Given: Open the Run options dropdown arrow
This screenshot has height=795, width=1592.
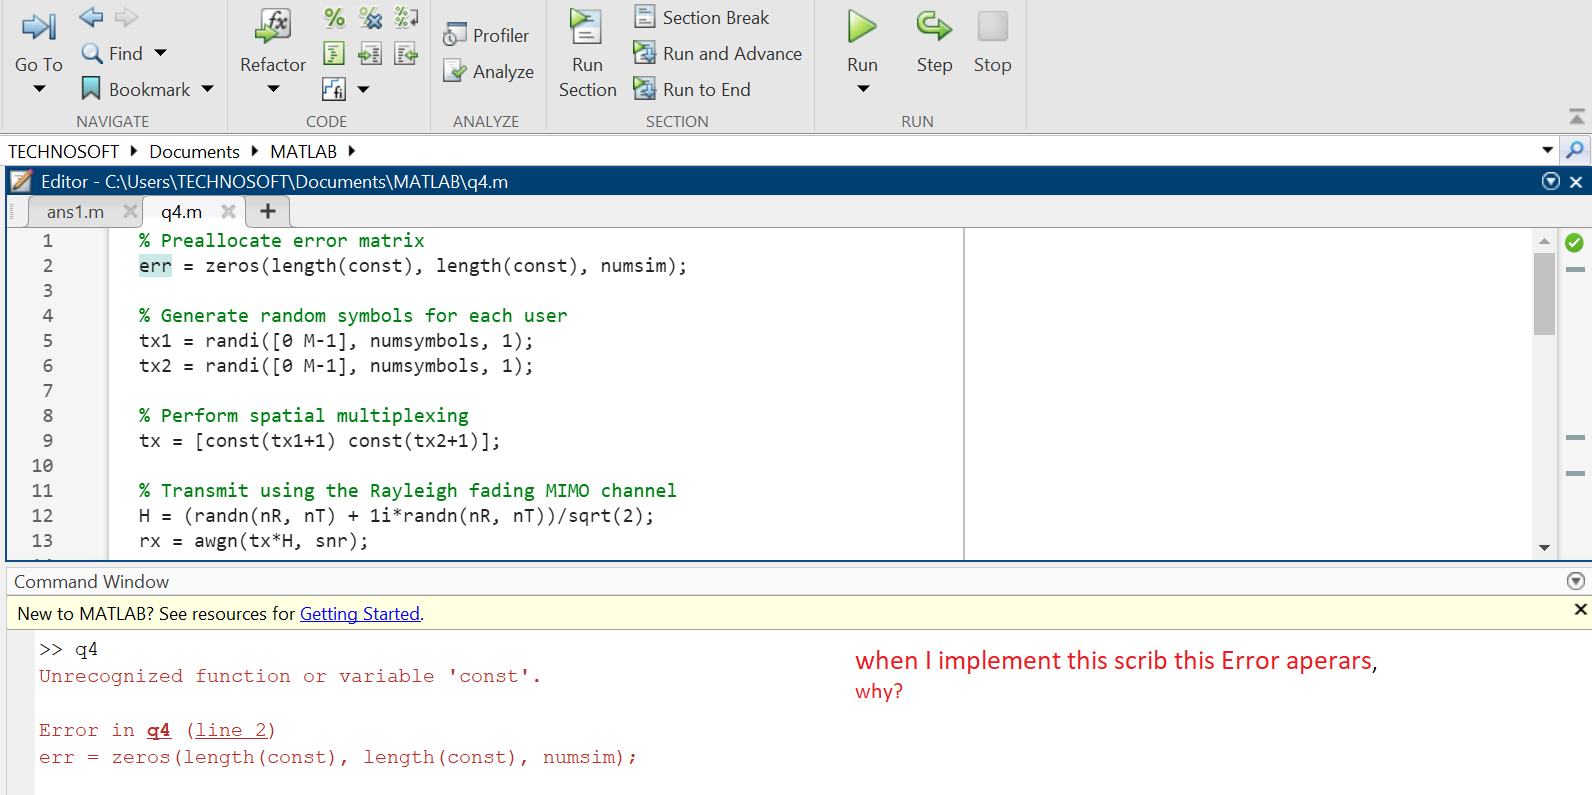Looking at the screenshot, I should coord(863,89).
